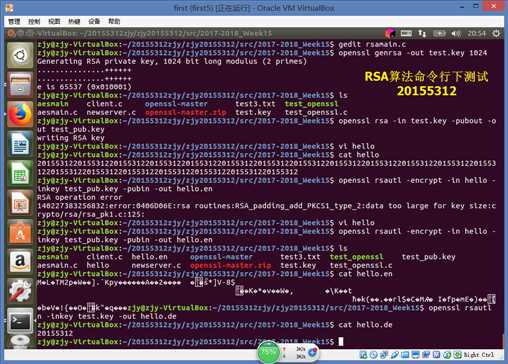508x364 pixels.
Task: Click the VirtualBox shared folders status icon
Action: pyautogui.click(x=405, y=355)
